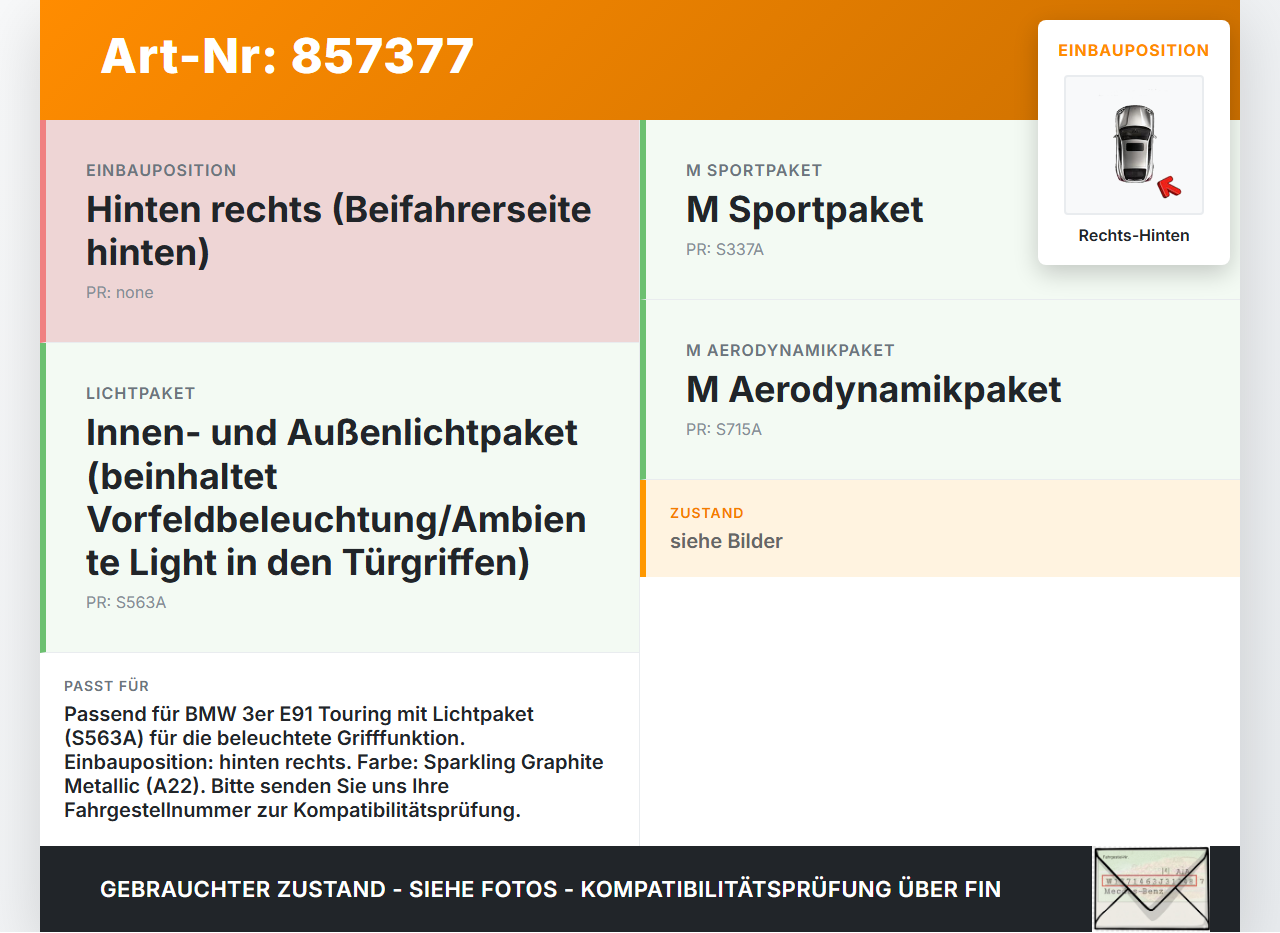Click the PR: none text
Screen dimensions: 1280x933
pos(120,293)
